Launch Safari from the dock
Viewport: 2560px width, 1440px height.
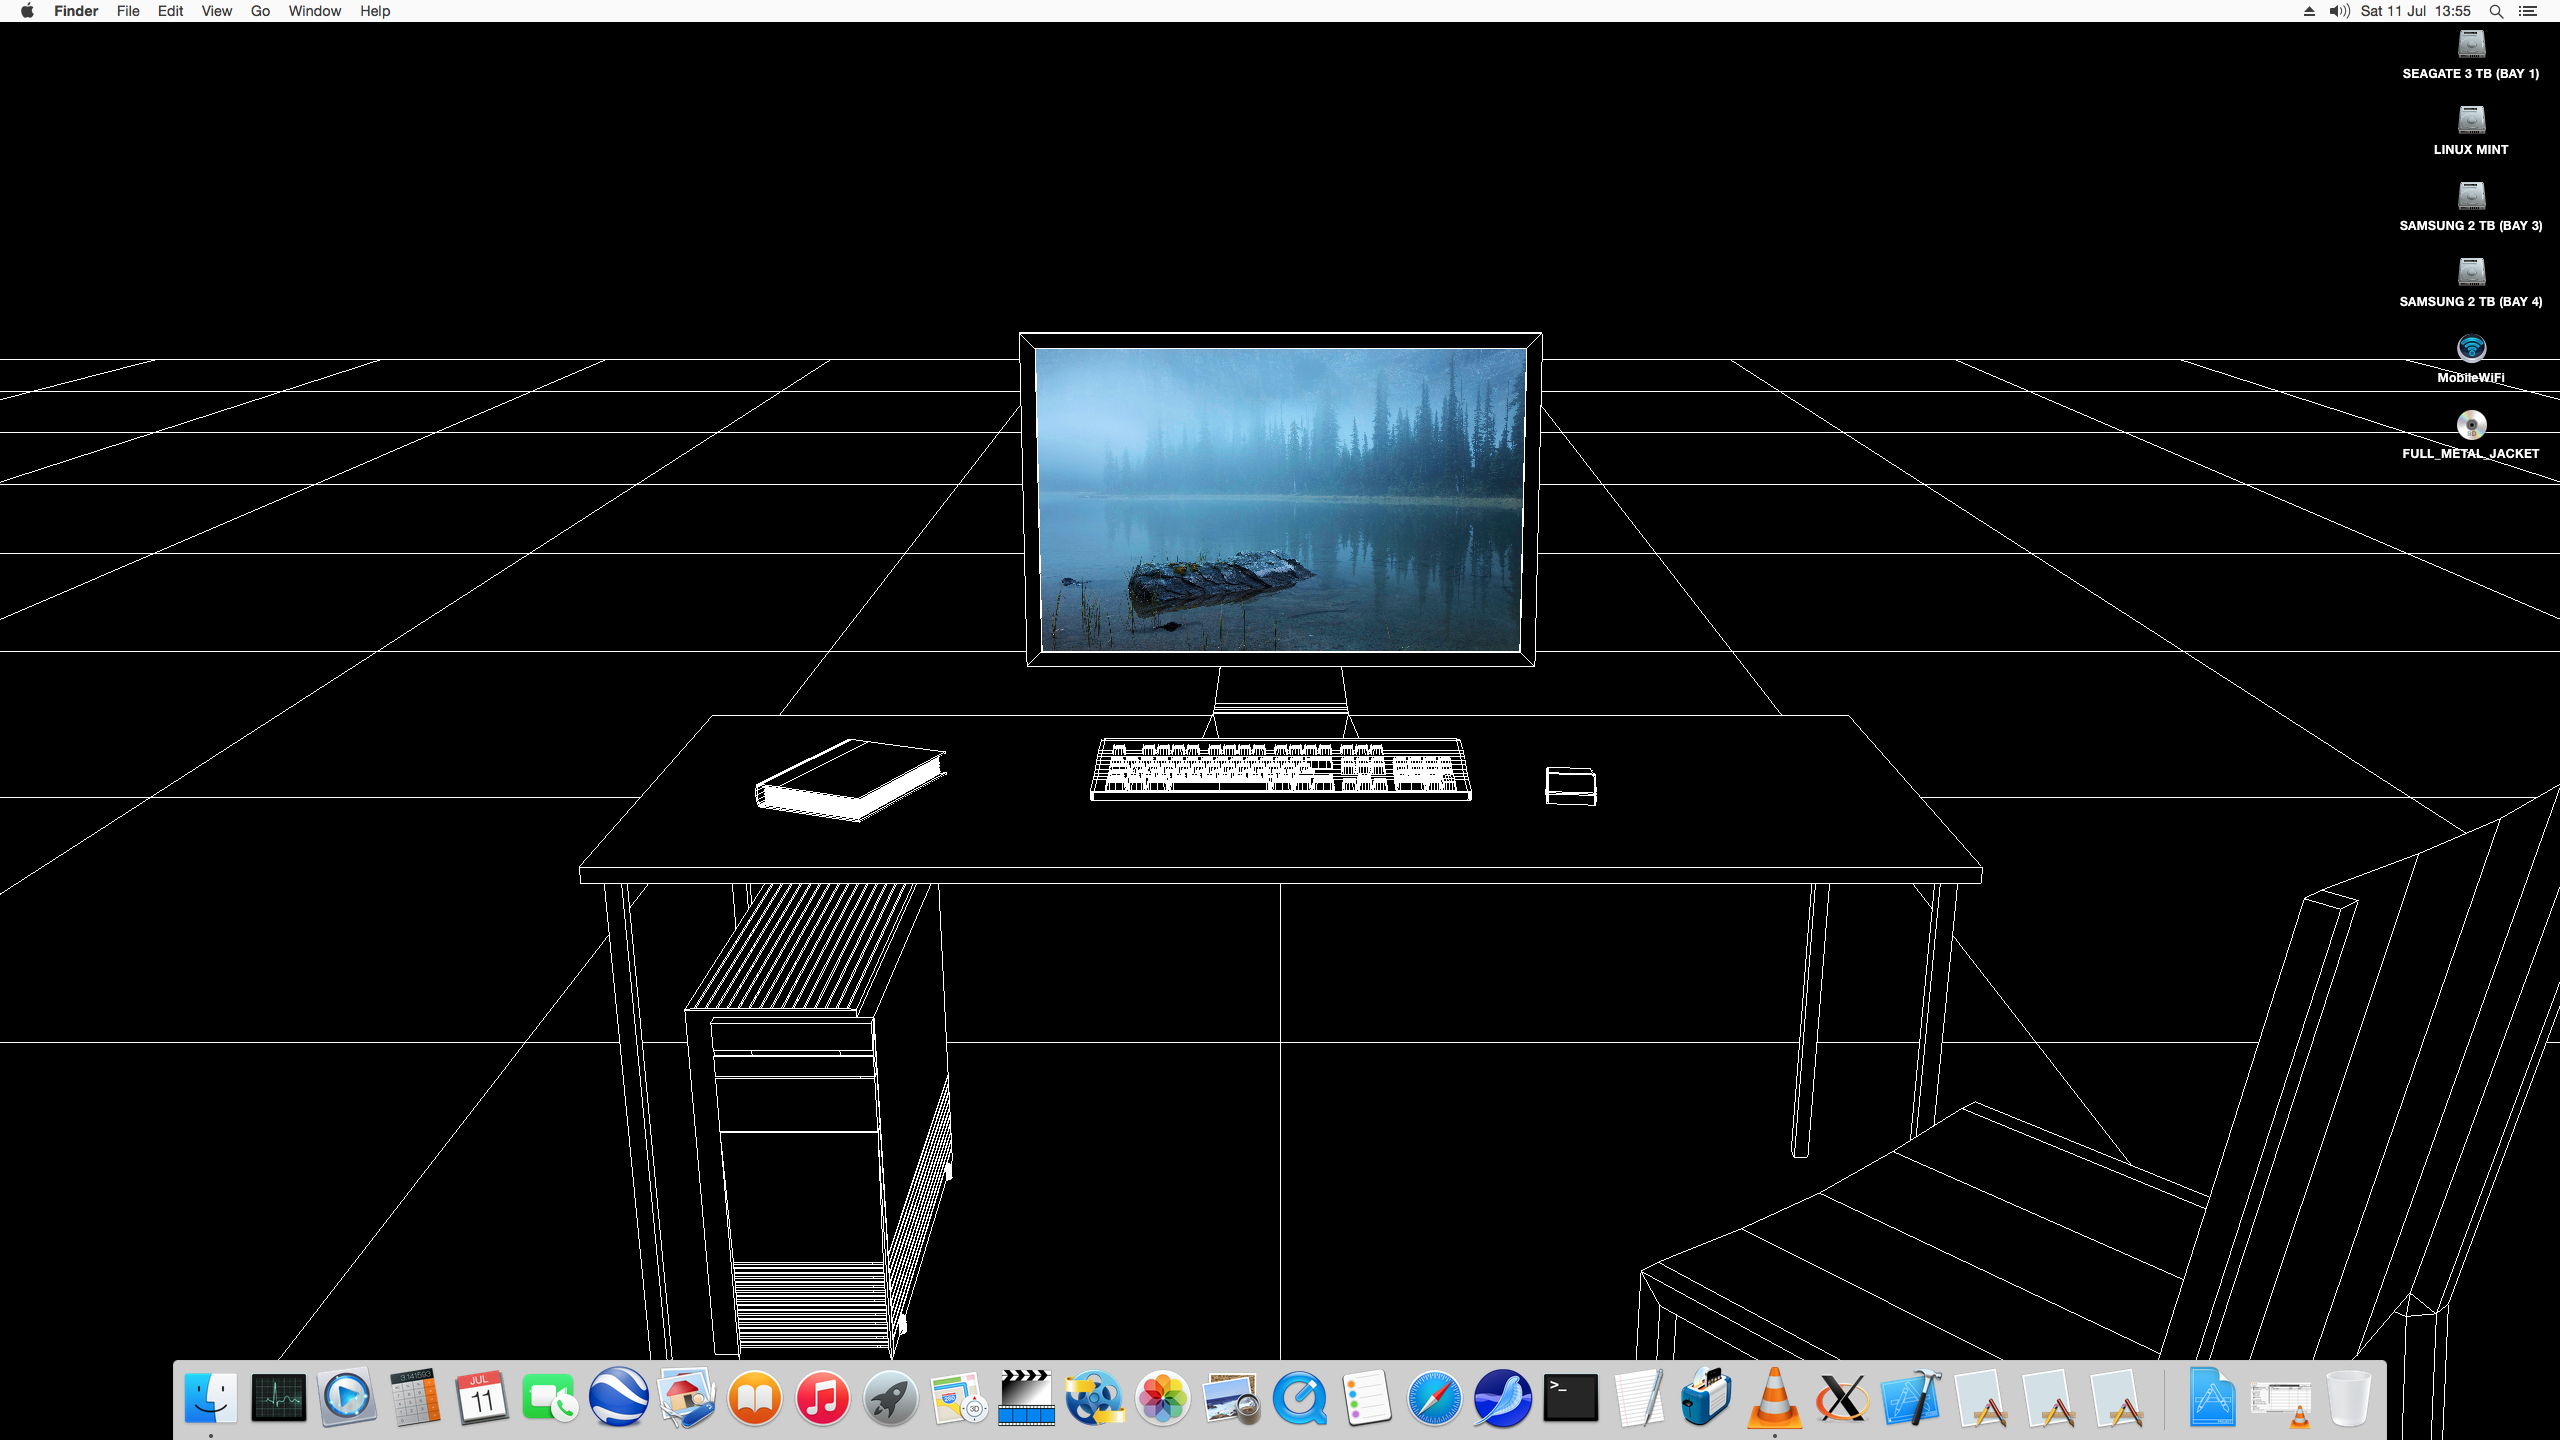(x=1434, y=1397)
